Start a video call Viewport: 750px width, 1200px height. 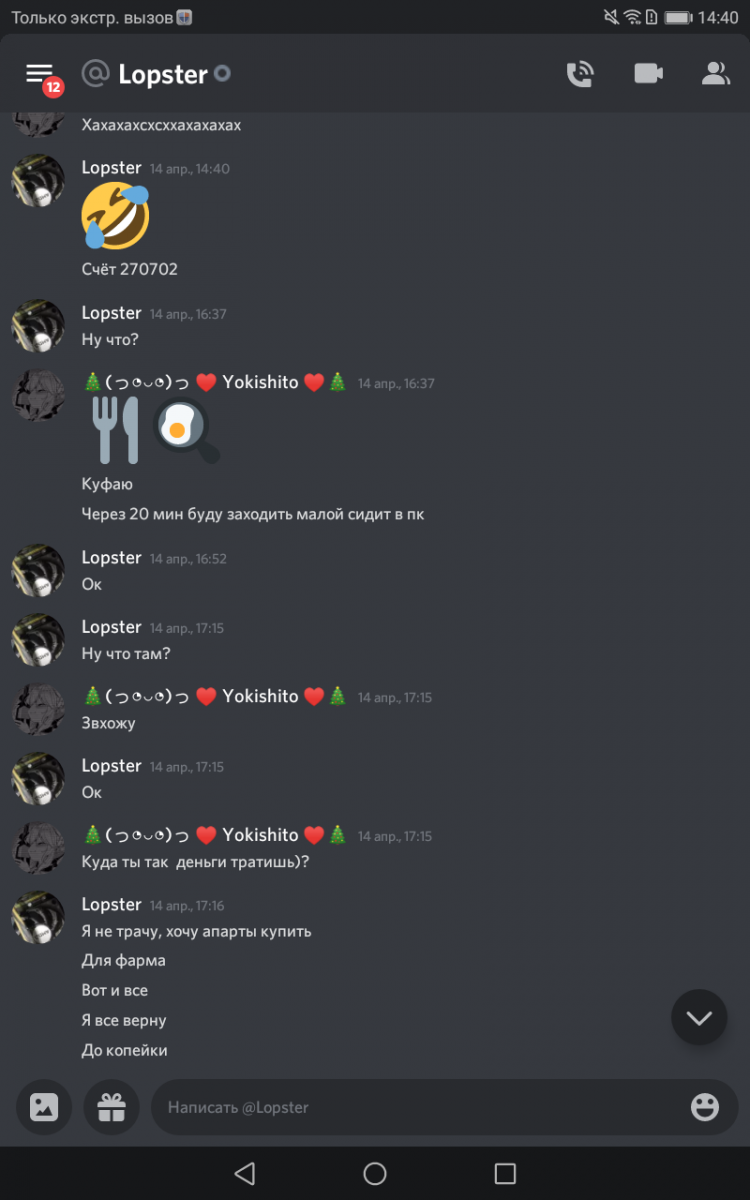point(648,73)
